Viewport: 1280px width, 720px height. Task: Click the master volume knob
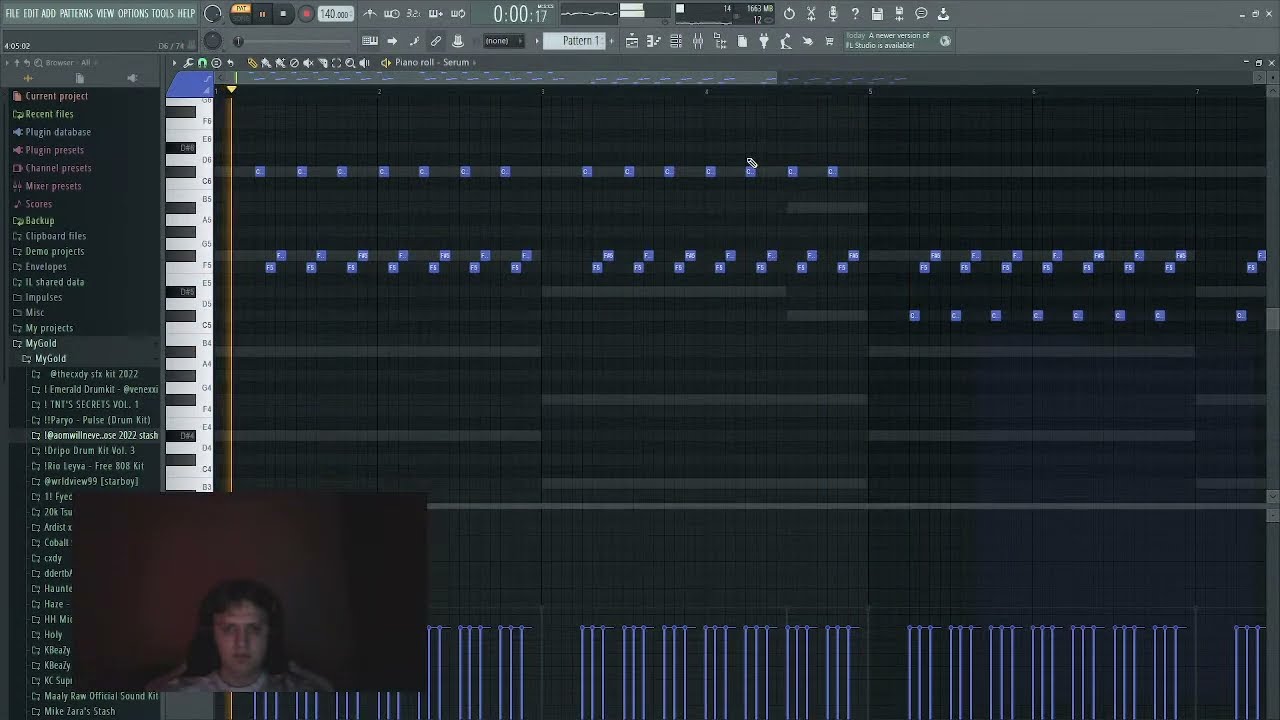pos(212,13)
